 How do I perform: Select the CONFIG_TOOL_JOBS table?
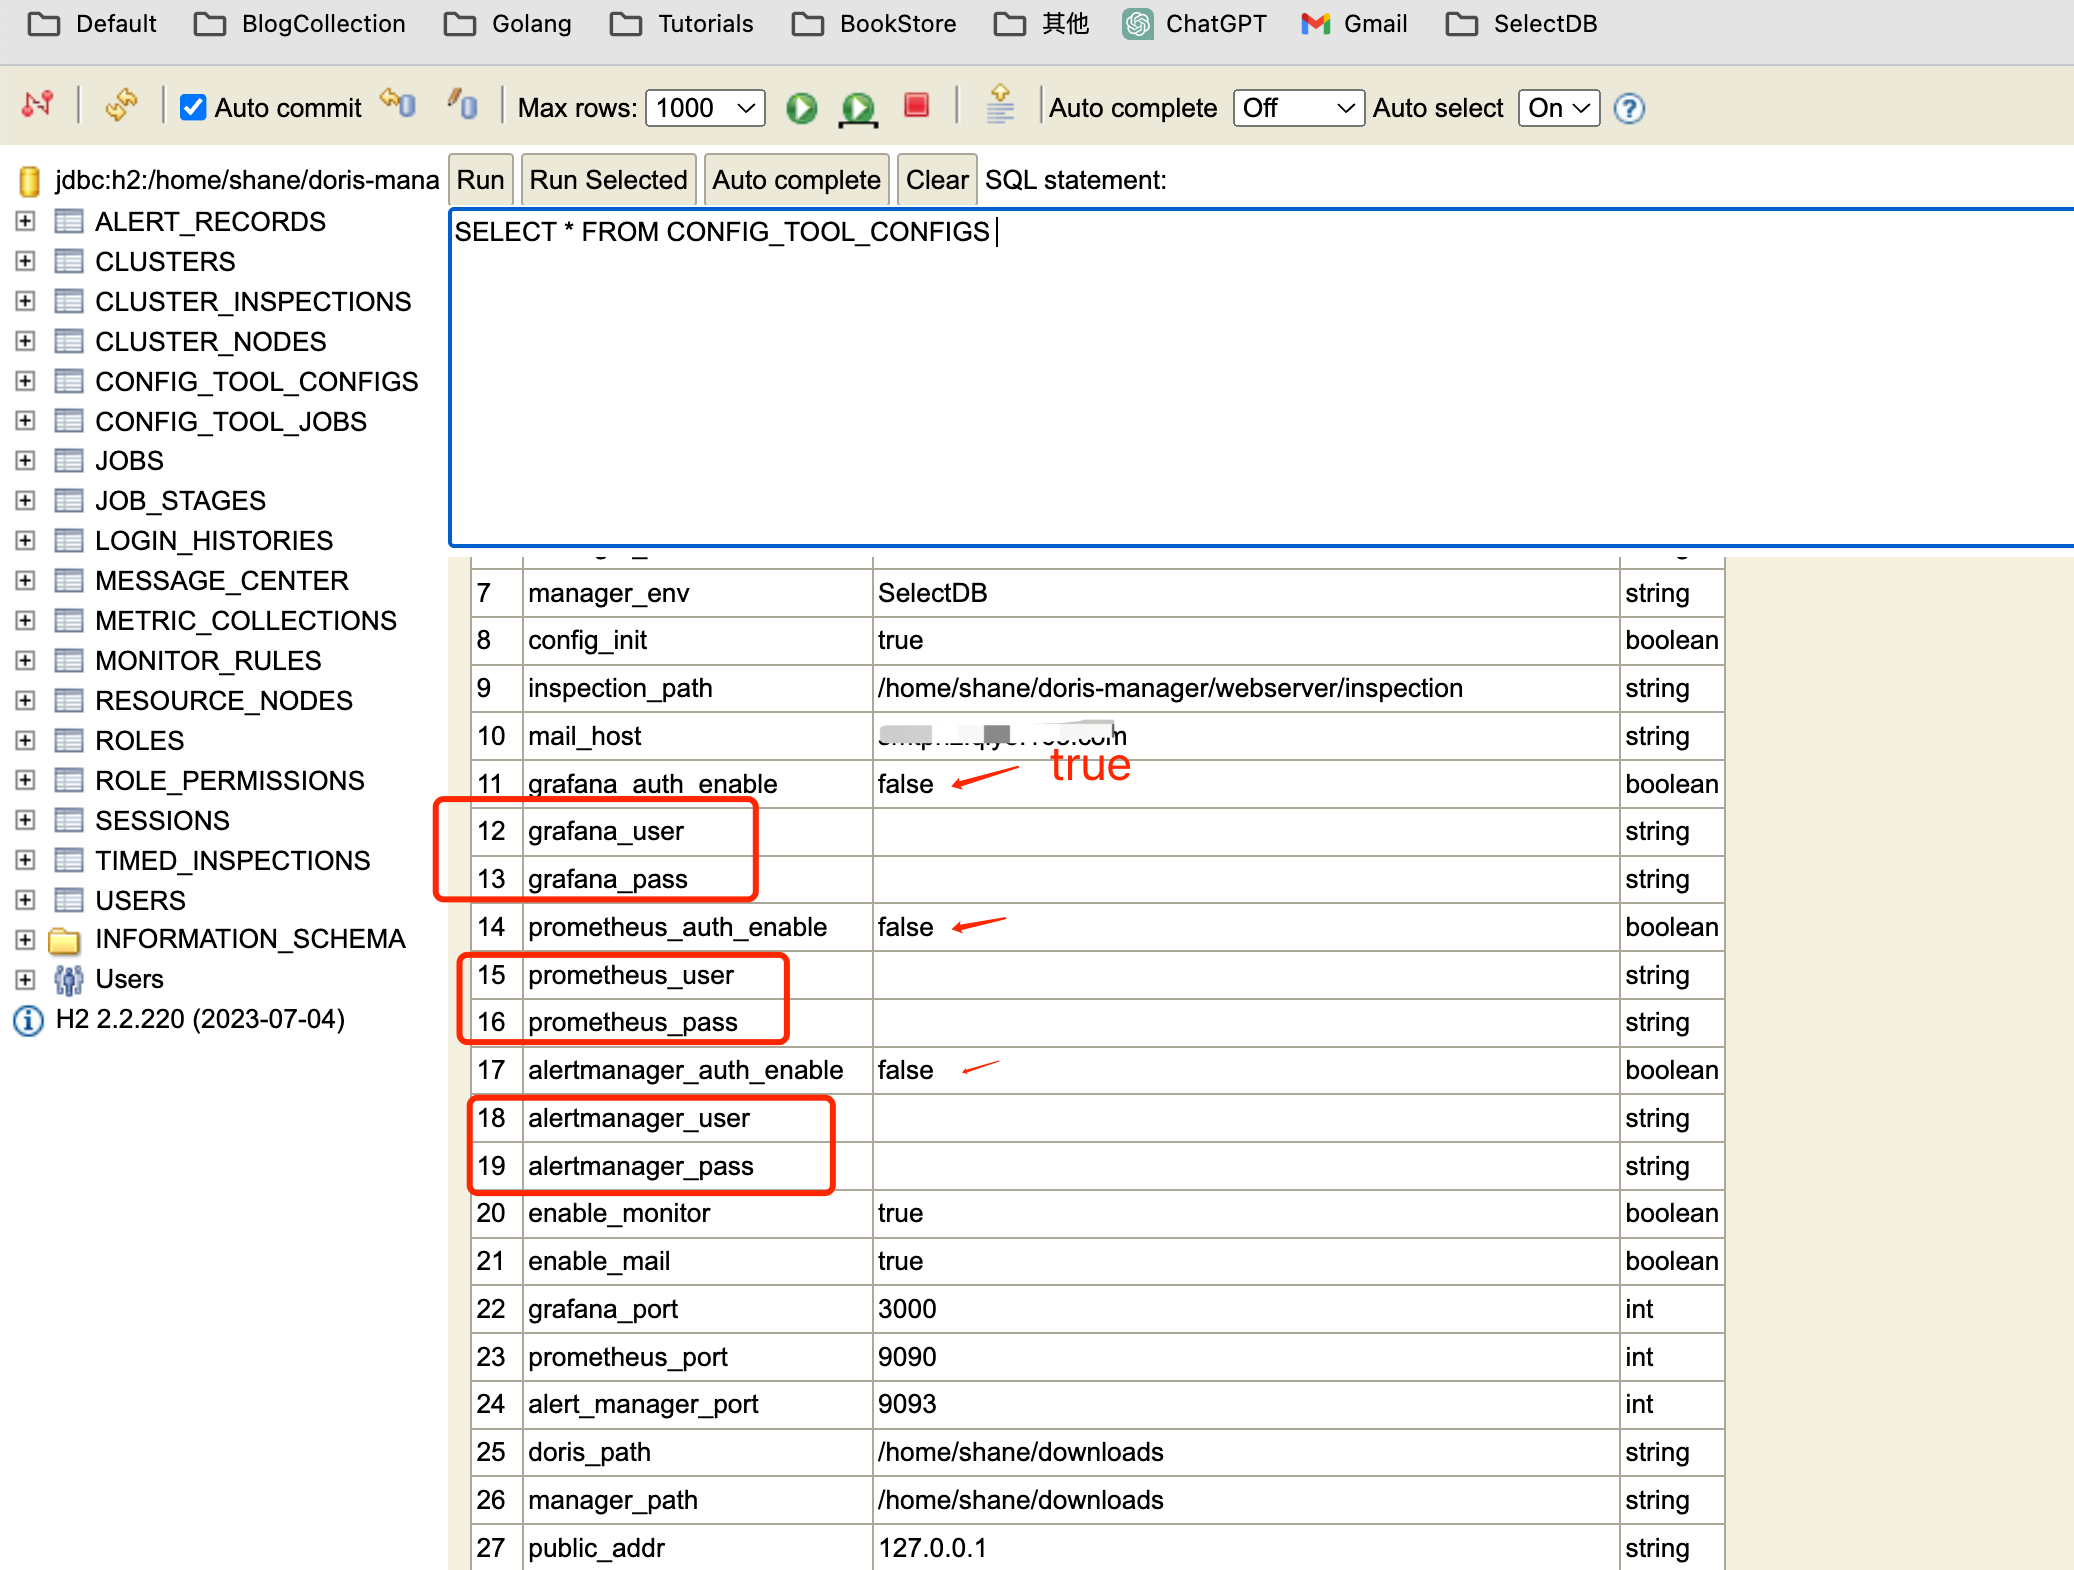pos(231,421)
